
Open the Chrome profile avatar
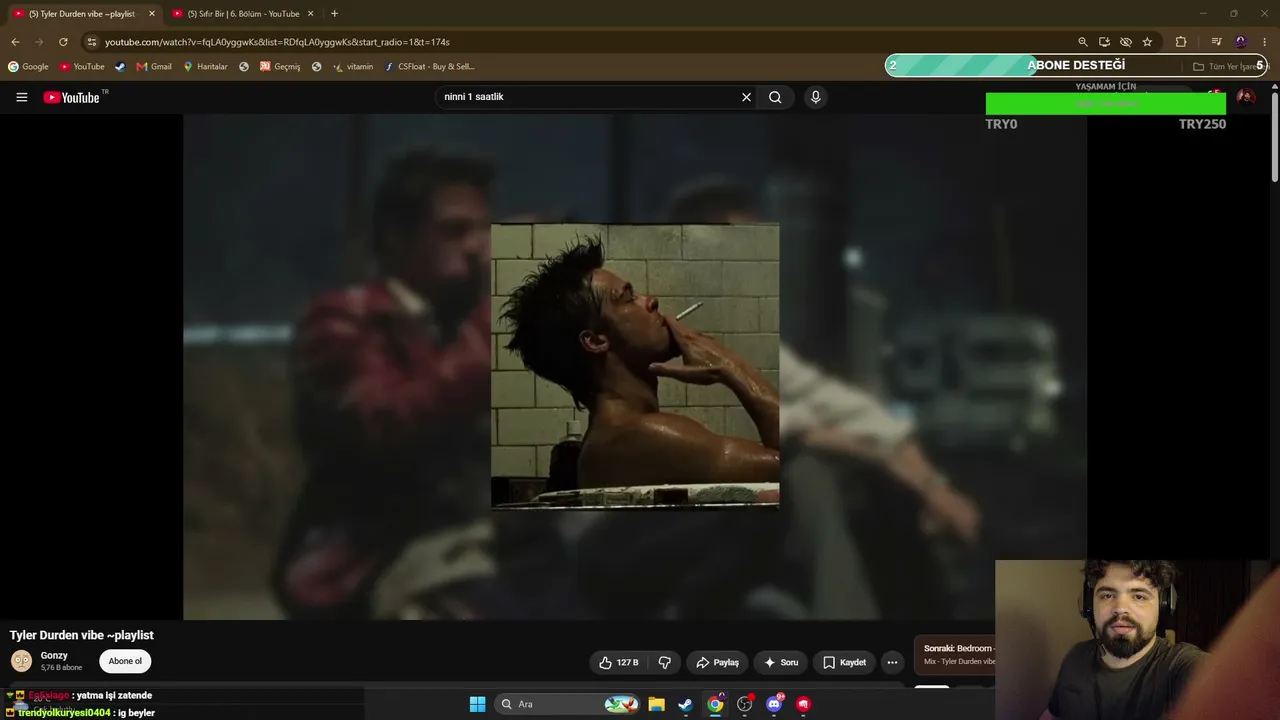click(x=1241, y=42)
